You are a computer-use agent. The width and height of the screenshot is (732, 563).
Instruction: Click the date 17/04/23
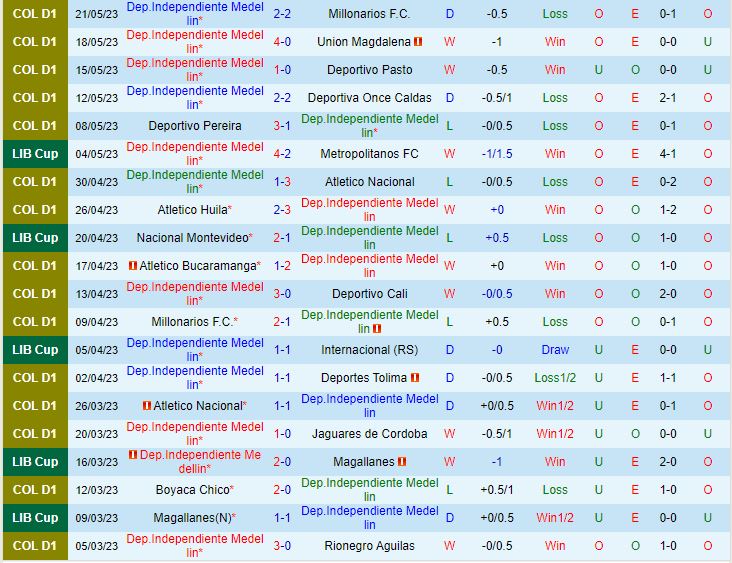pos(97,266)
